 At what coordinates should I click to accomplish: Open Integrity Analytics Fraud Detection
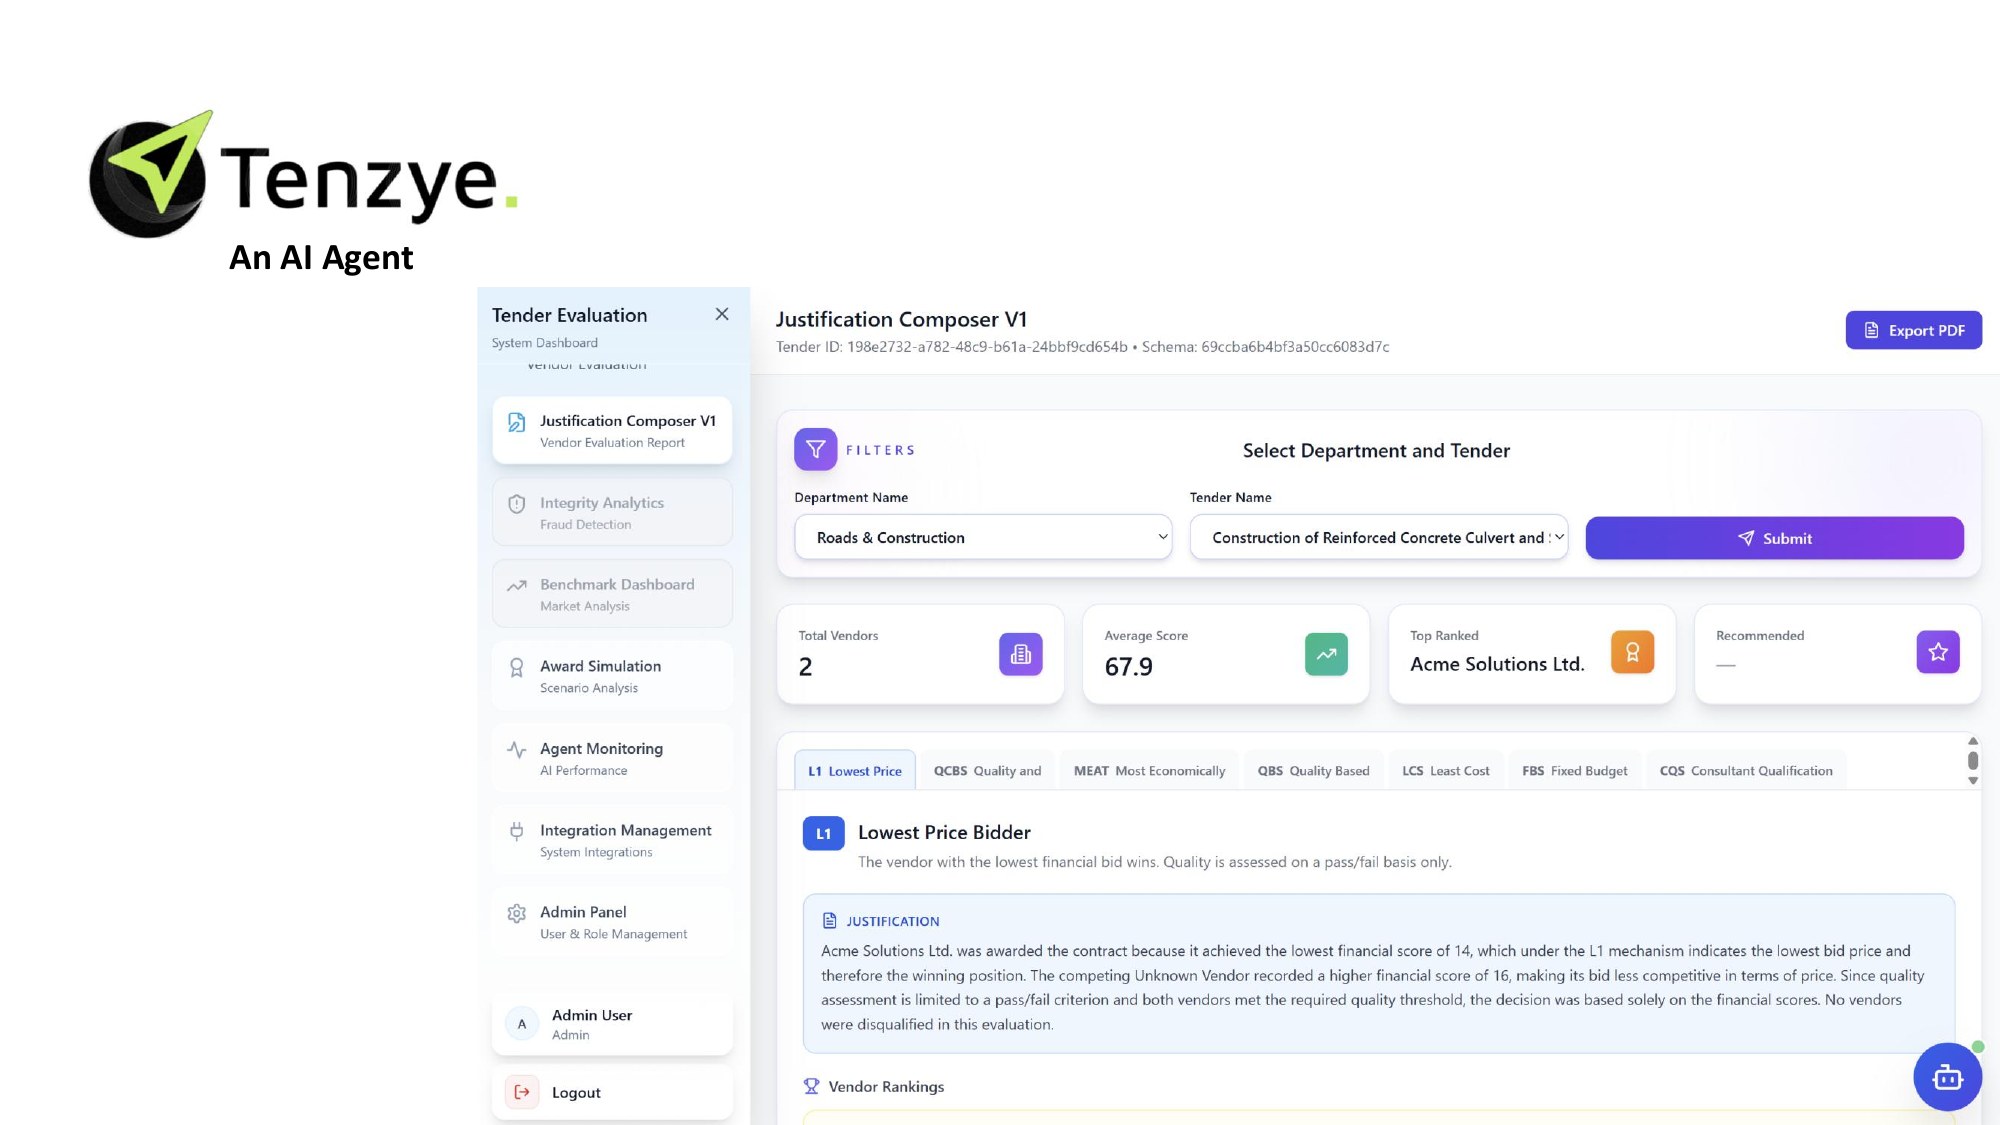tap(612, 513)
